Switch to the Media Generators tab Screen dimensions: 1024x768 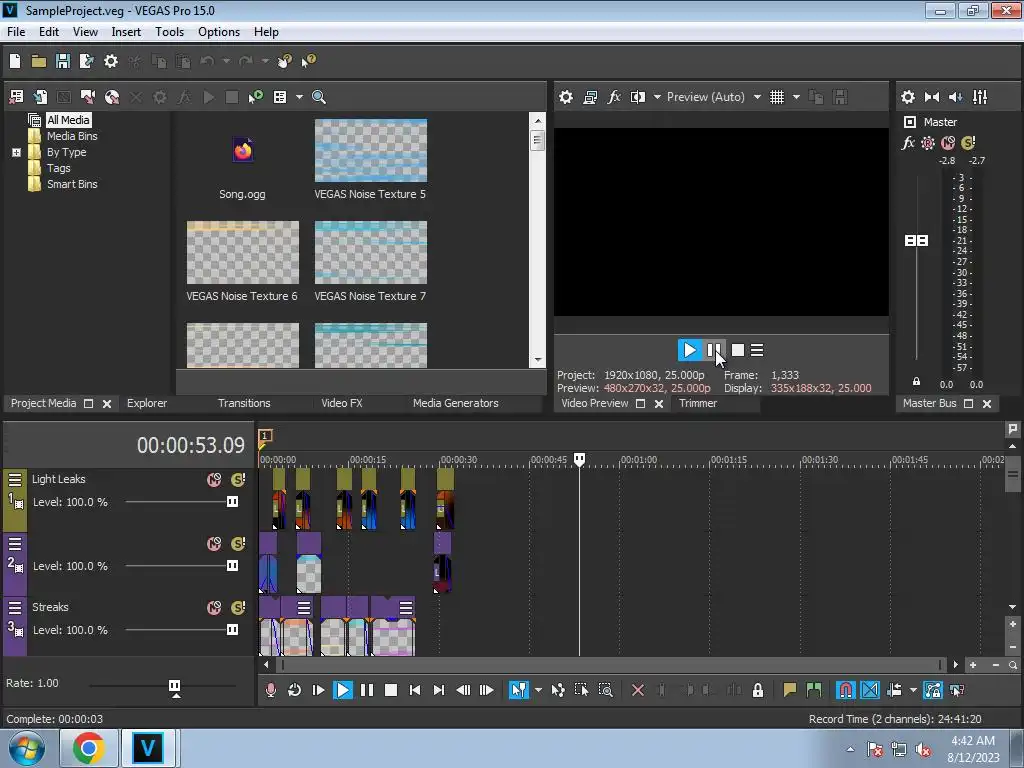pyautogui.click(x=455, y=403)
